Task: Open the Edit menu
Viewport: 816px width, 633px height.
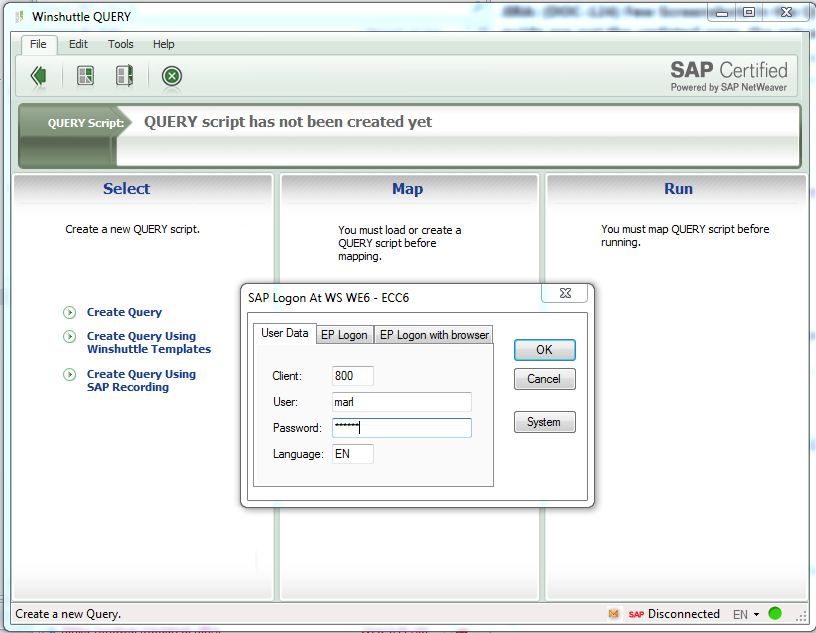Action: (79, 44)
